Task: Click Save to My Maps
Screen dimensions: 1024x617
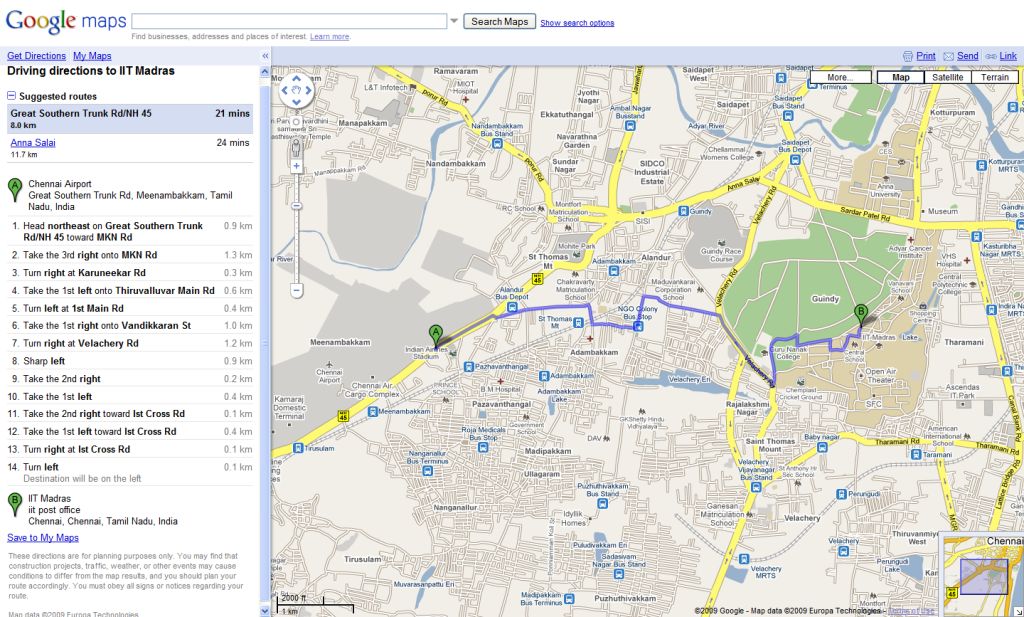Action: pos(43,538)
